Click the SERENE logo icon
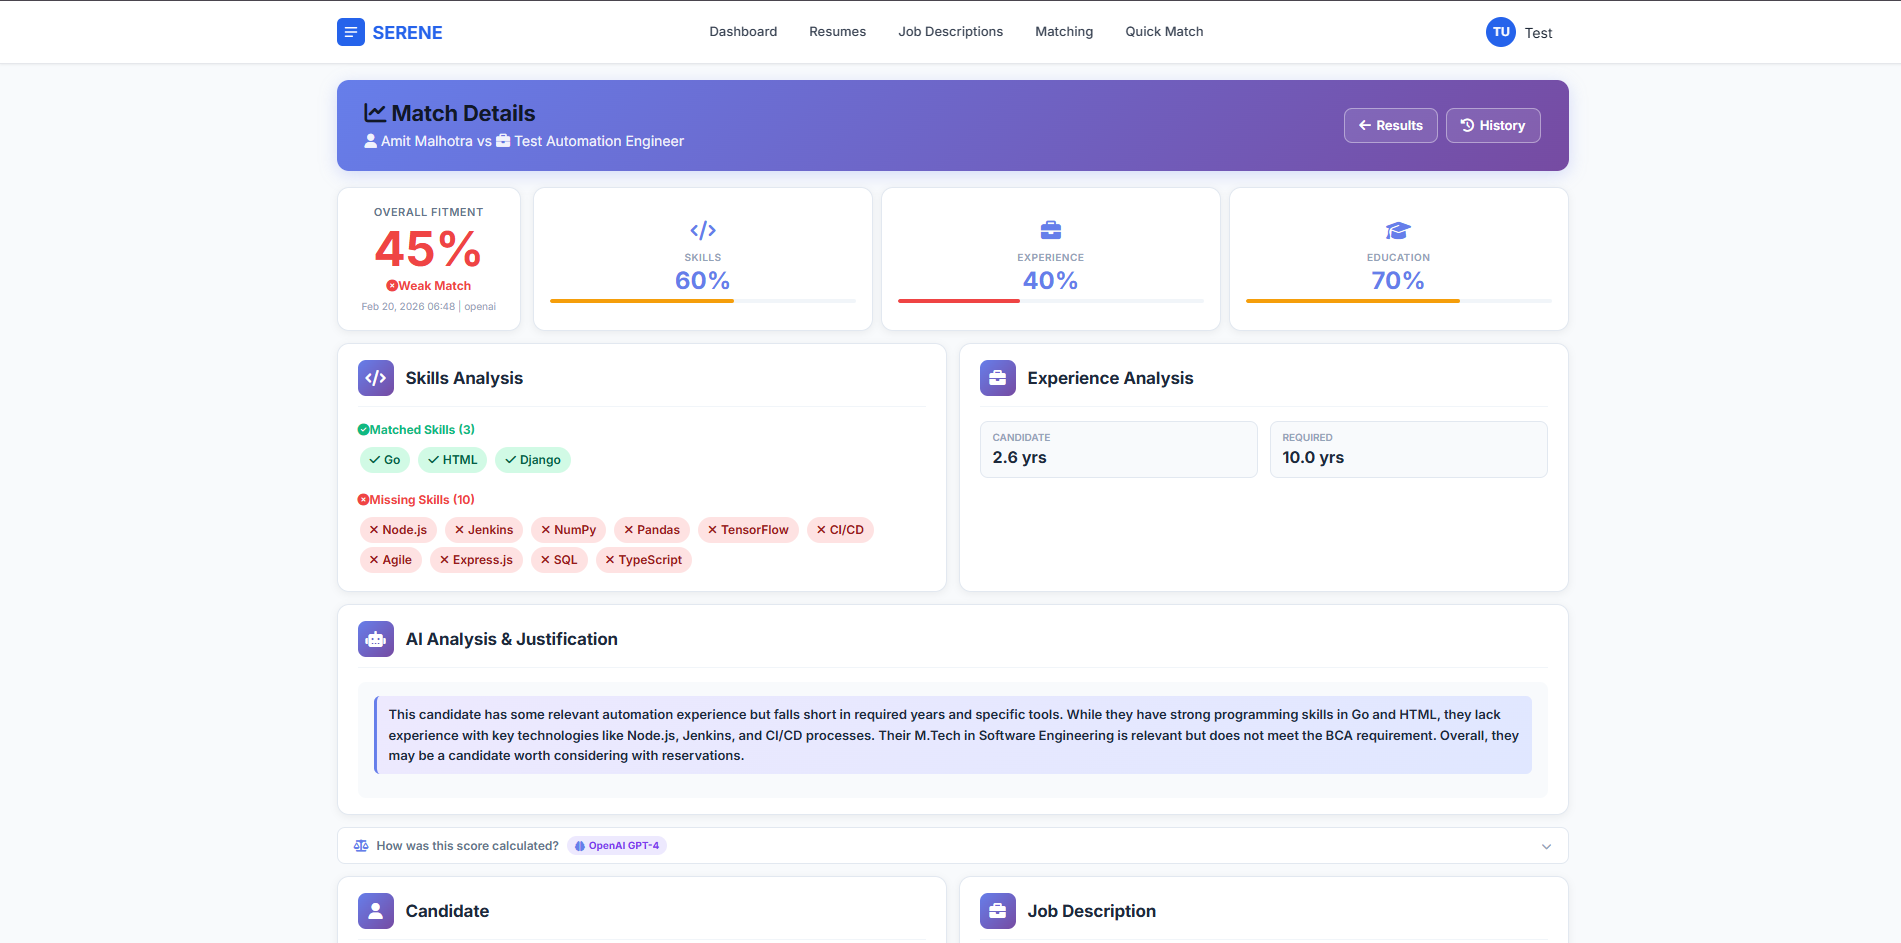1901x943 pixels. 350,32
